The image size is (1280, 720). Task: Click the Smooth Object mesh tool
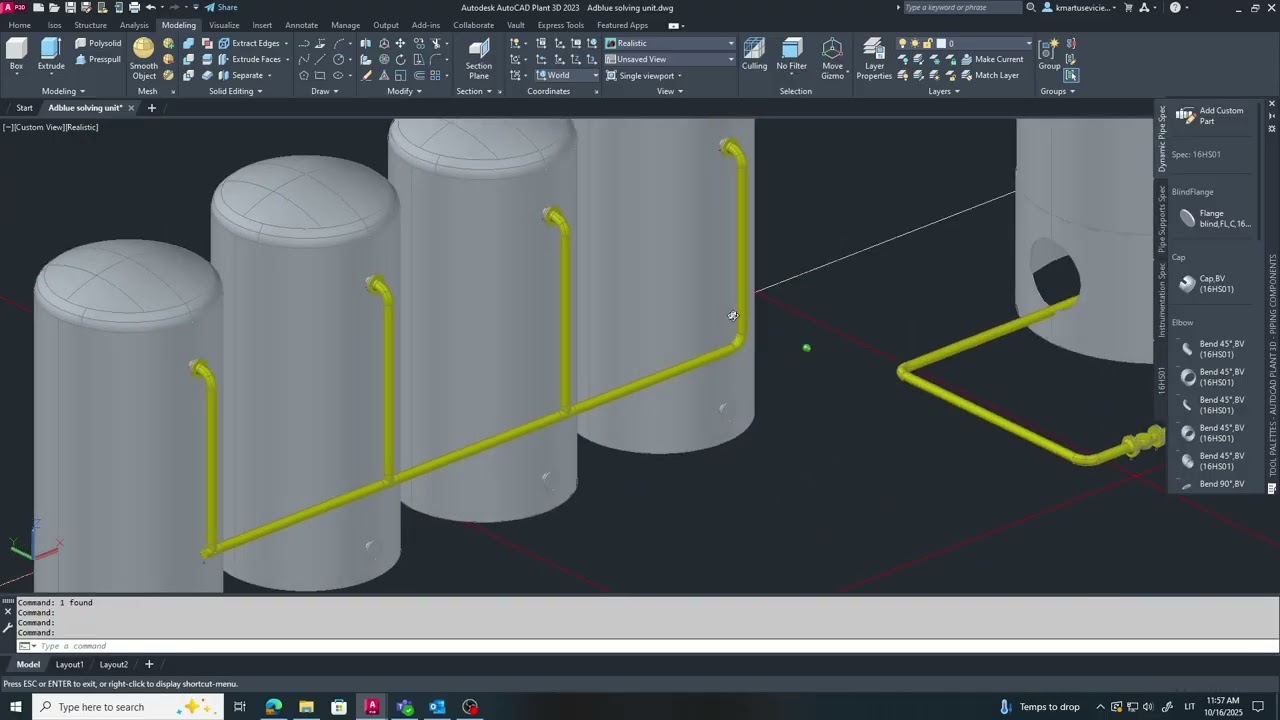coord(144,59)
